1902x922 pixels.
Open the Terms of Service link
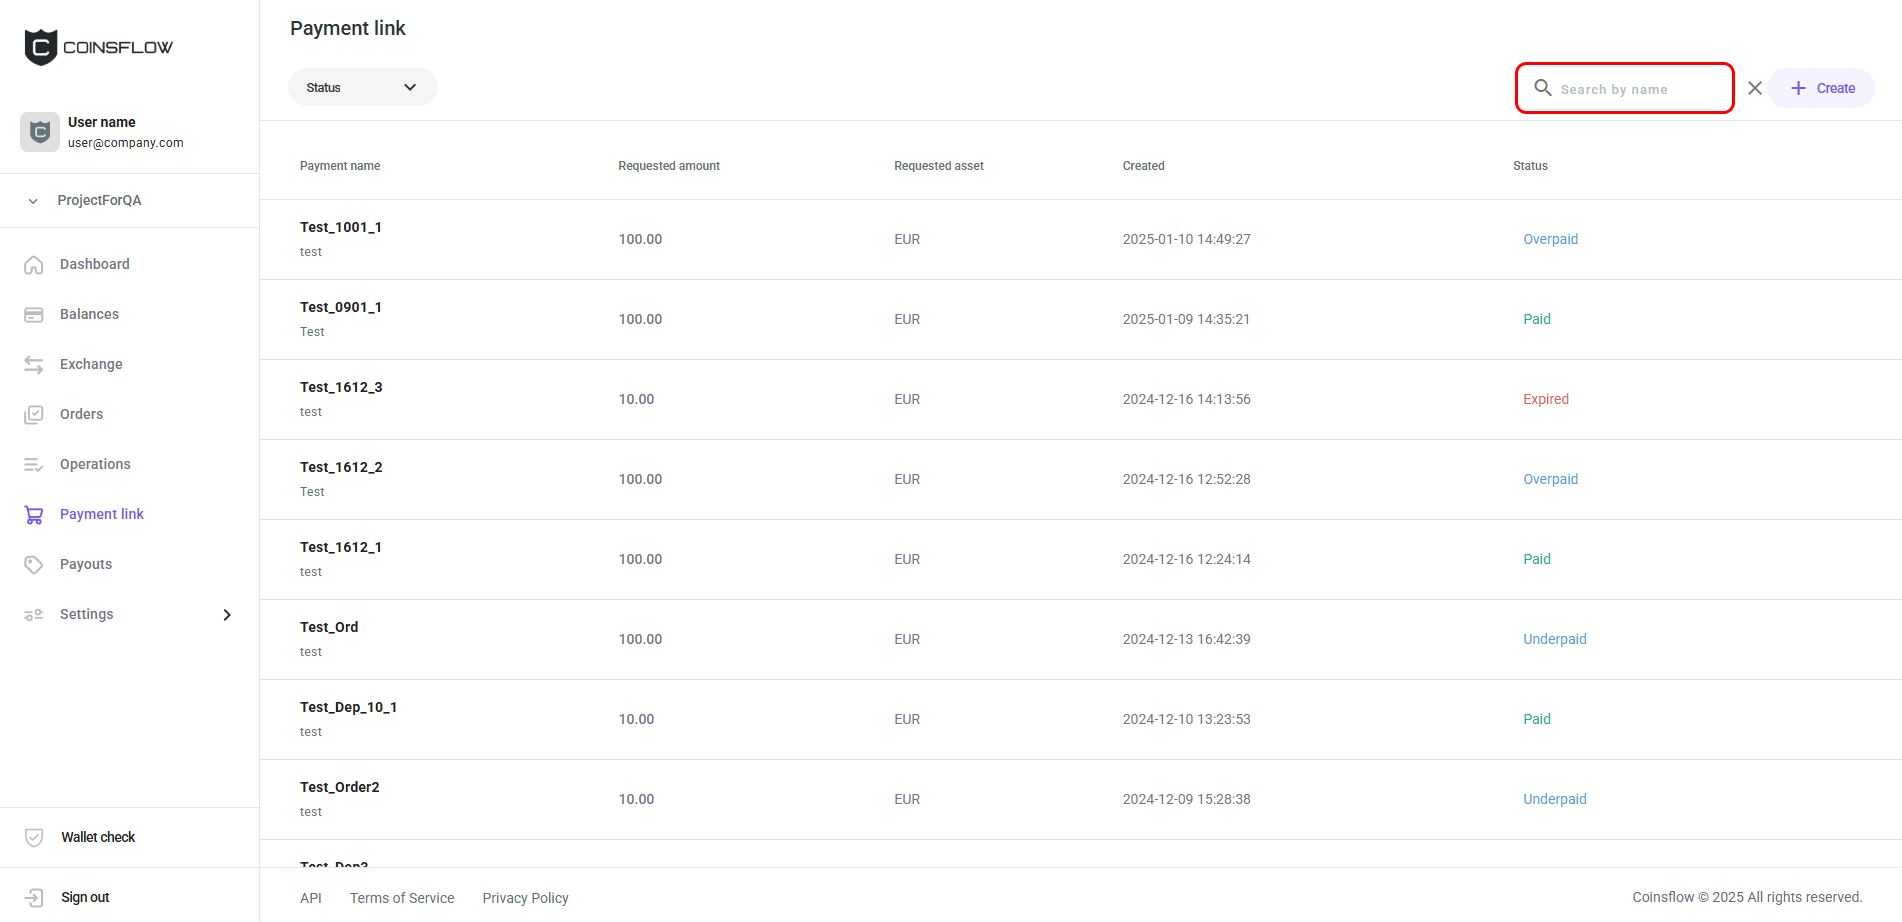(402, 898)
